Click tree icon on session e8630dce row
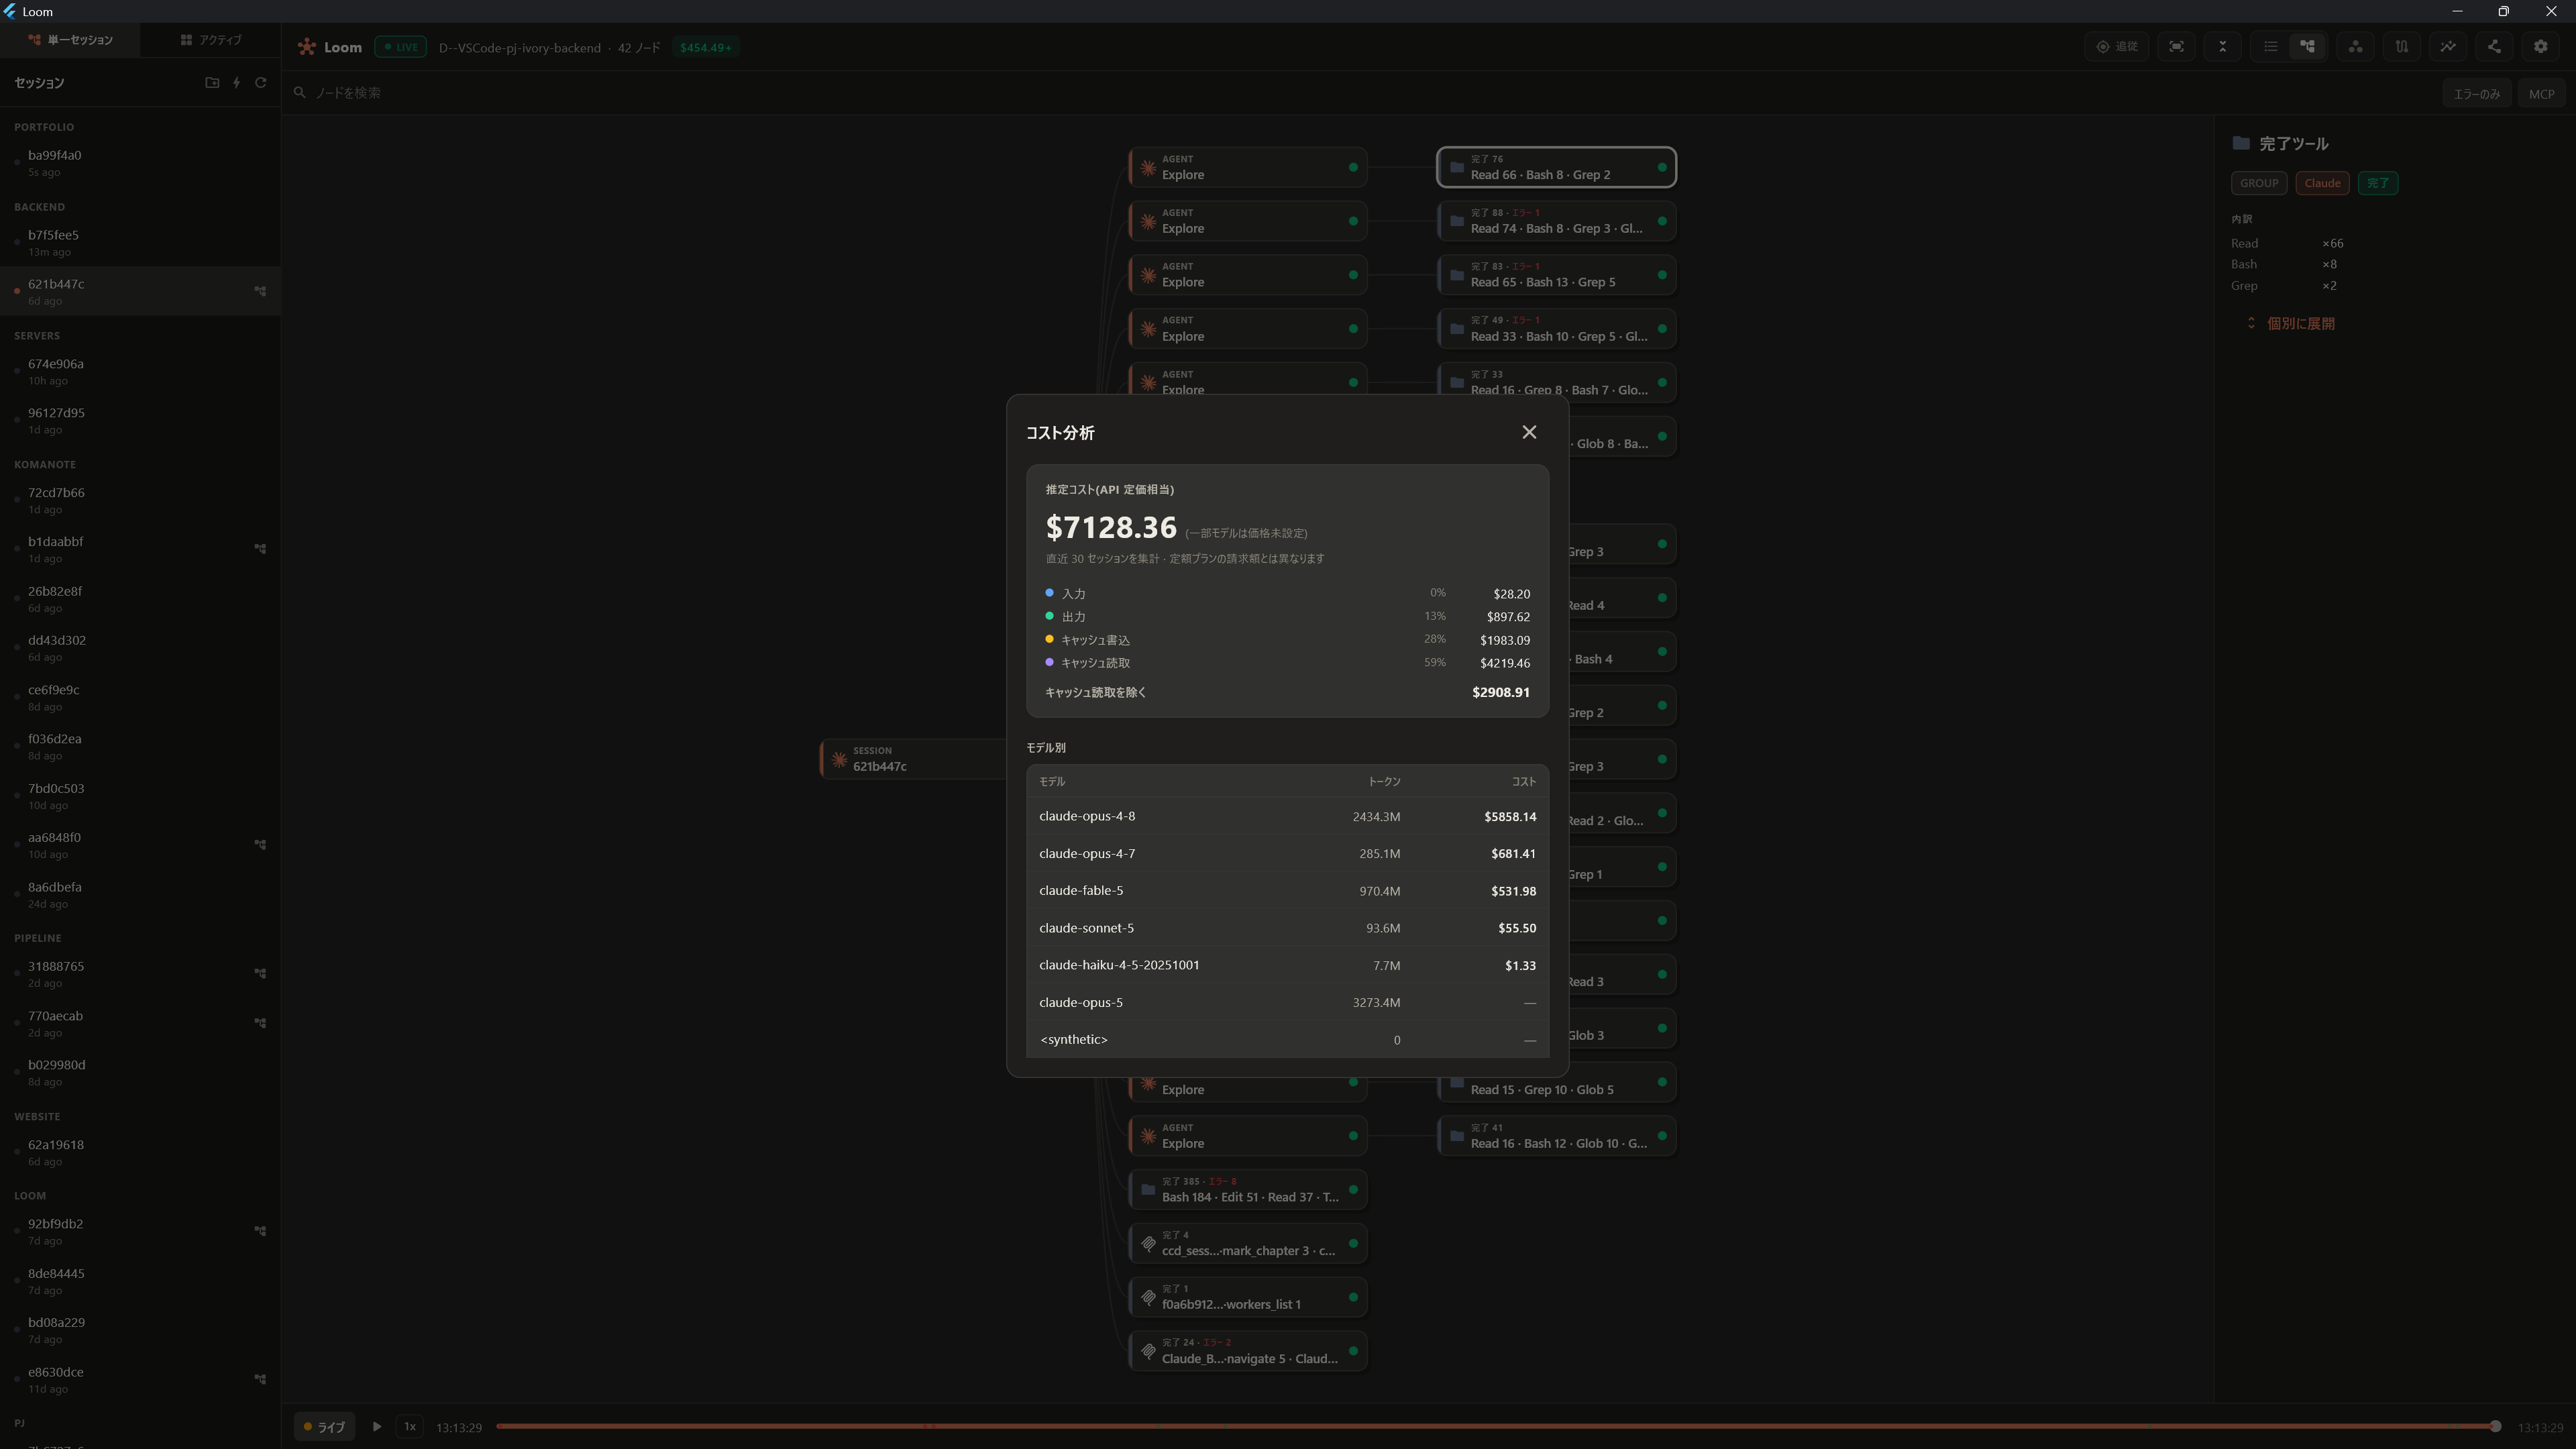2576x1449 pixels. pyautogui.click(x=260, y=1380)
